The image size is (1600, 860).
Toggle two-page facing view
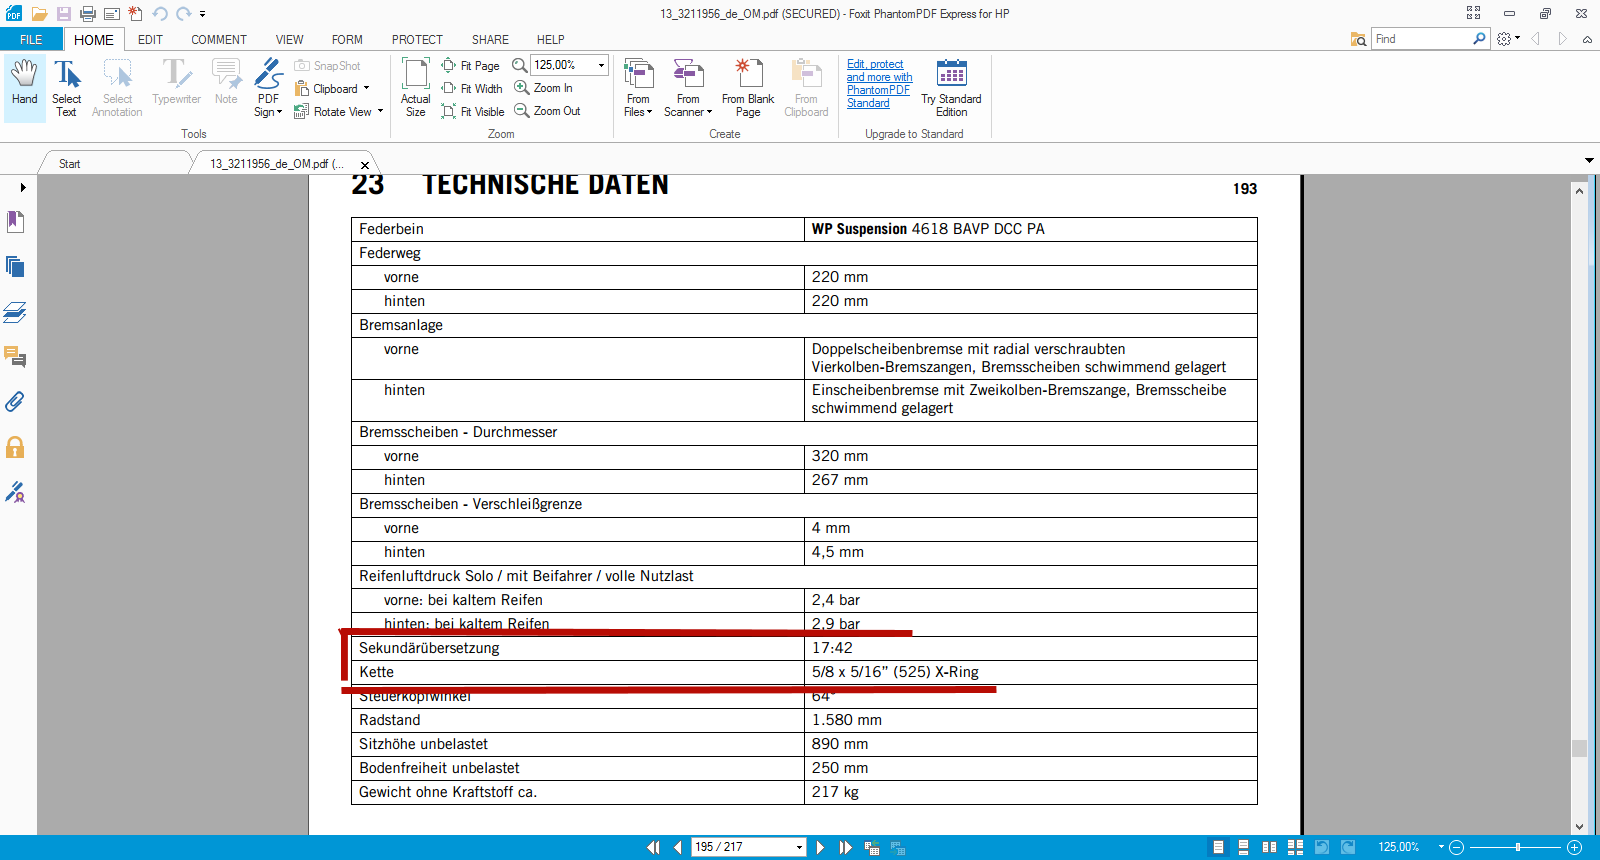pos(1269,847)
